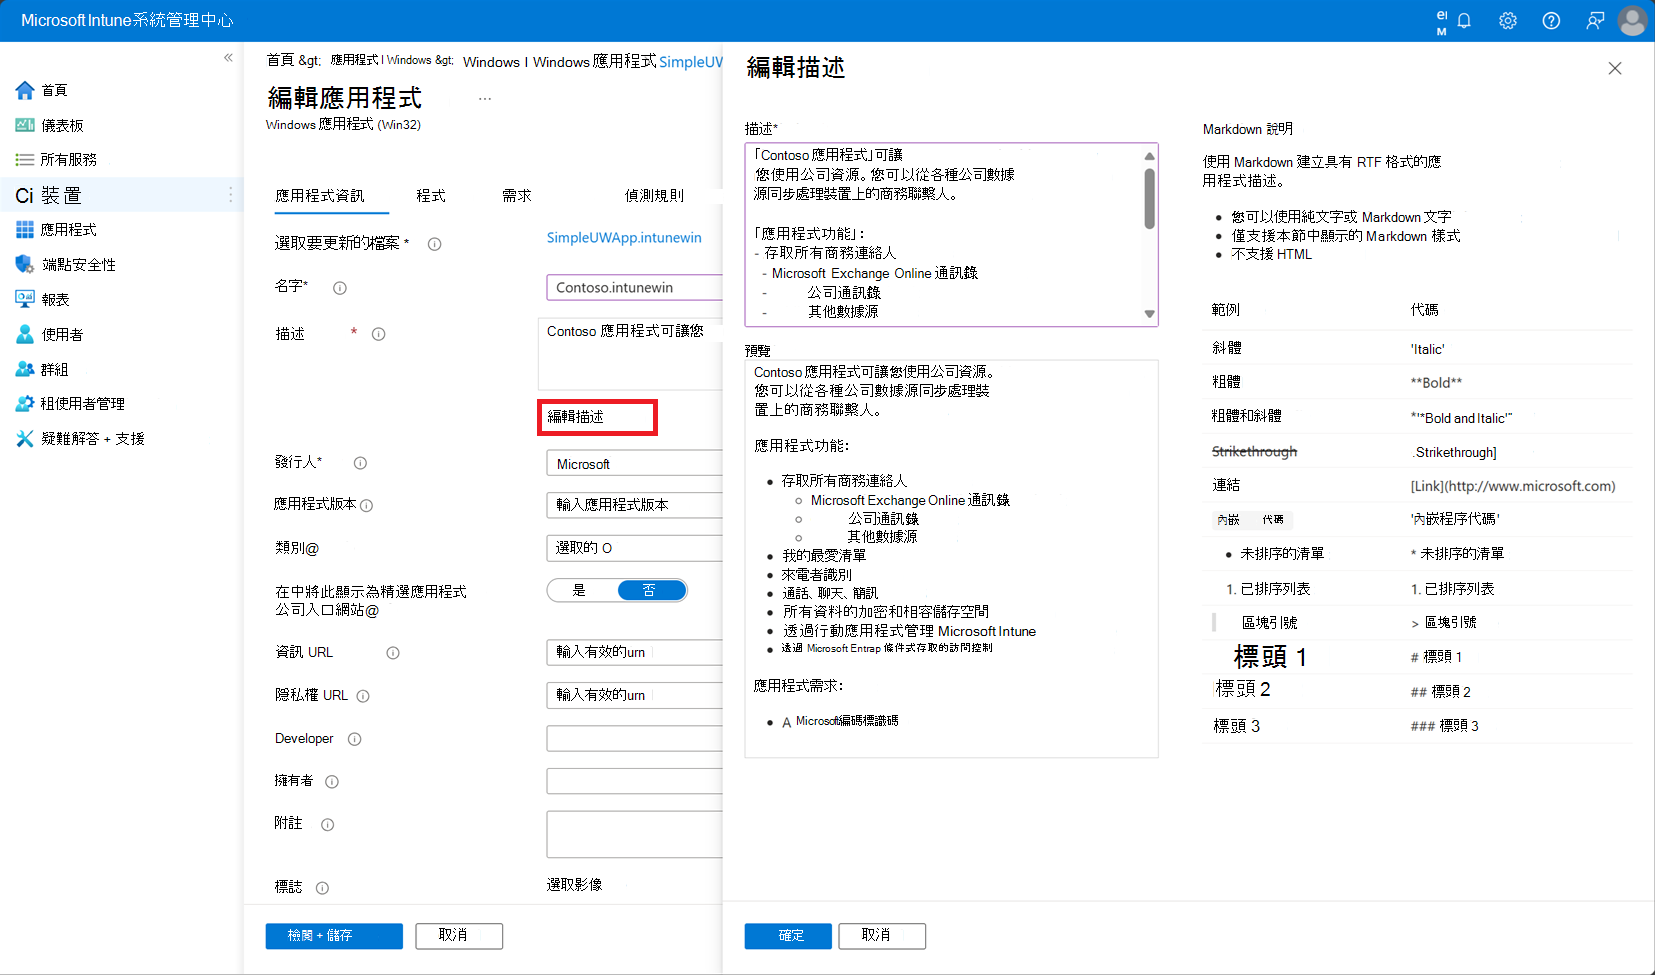The height and width of the screenshot is (975, 1655).
Task: Click info icon next to 描述 label
Action: click(x=378, y=334)
